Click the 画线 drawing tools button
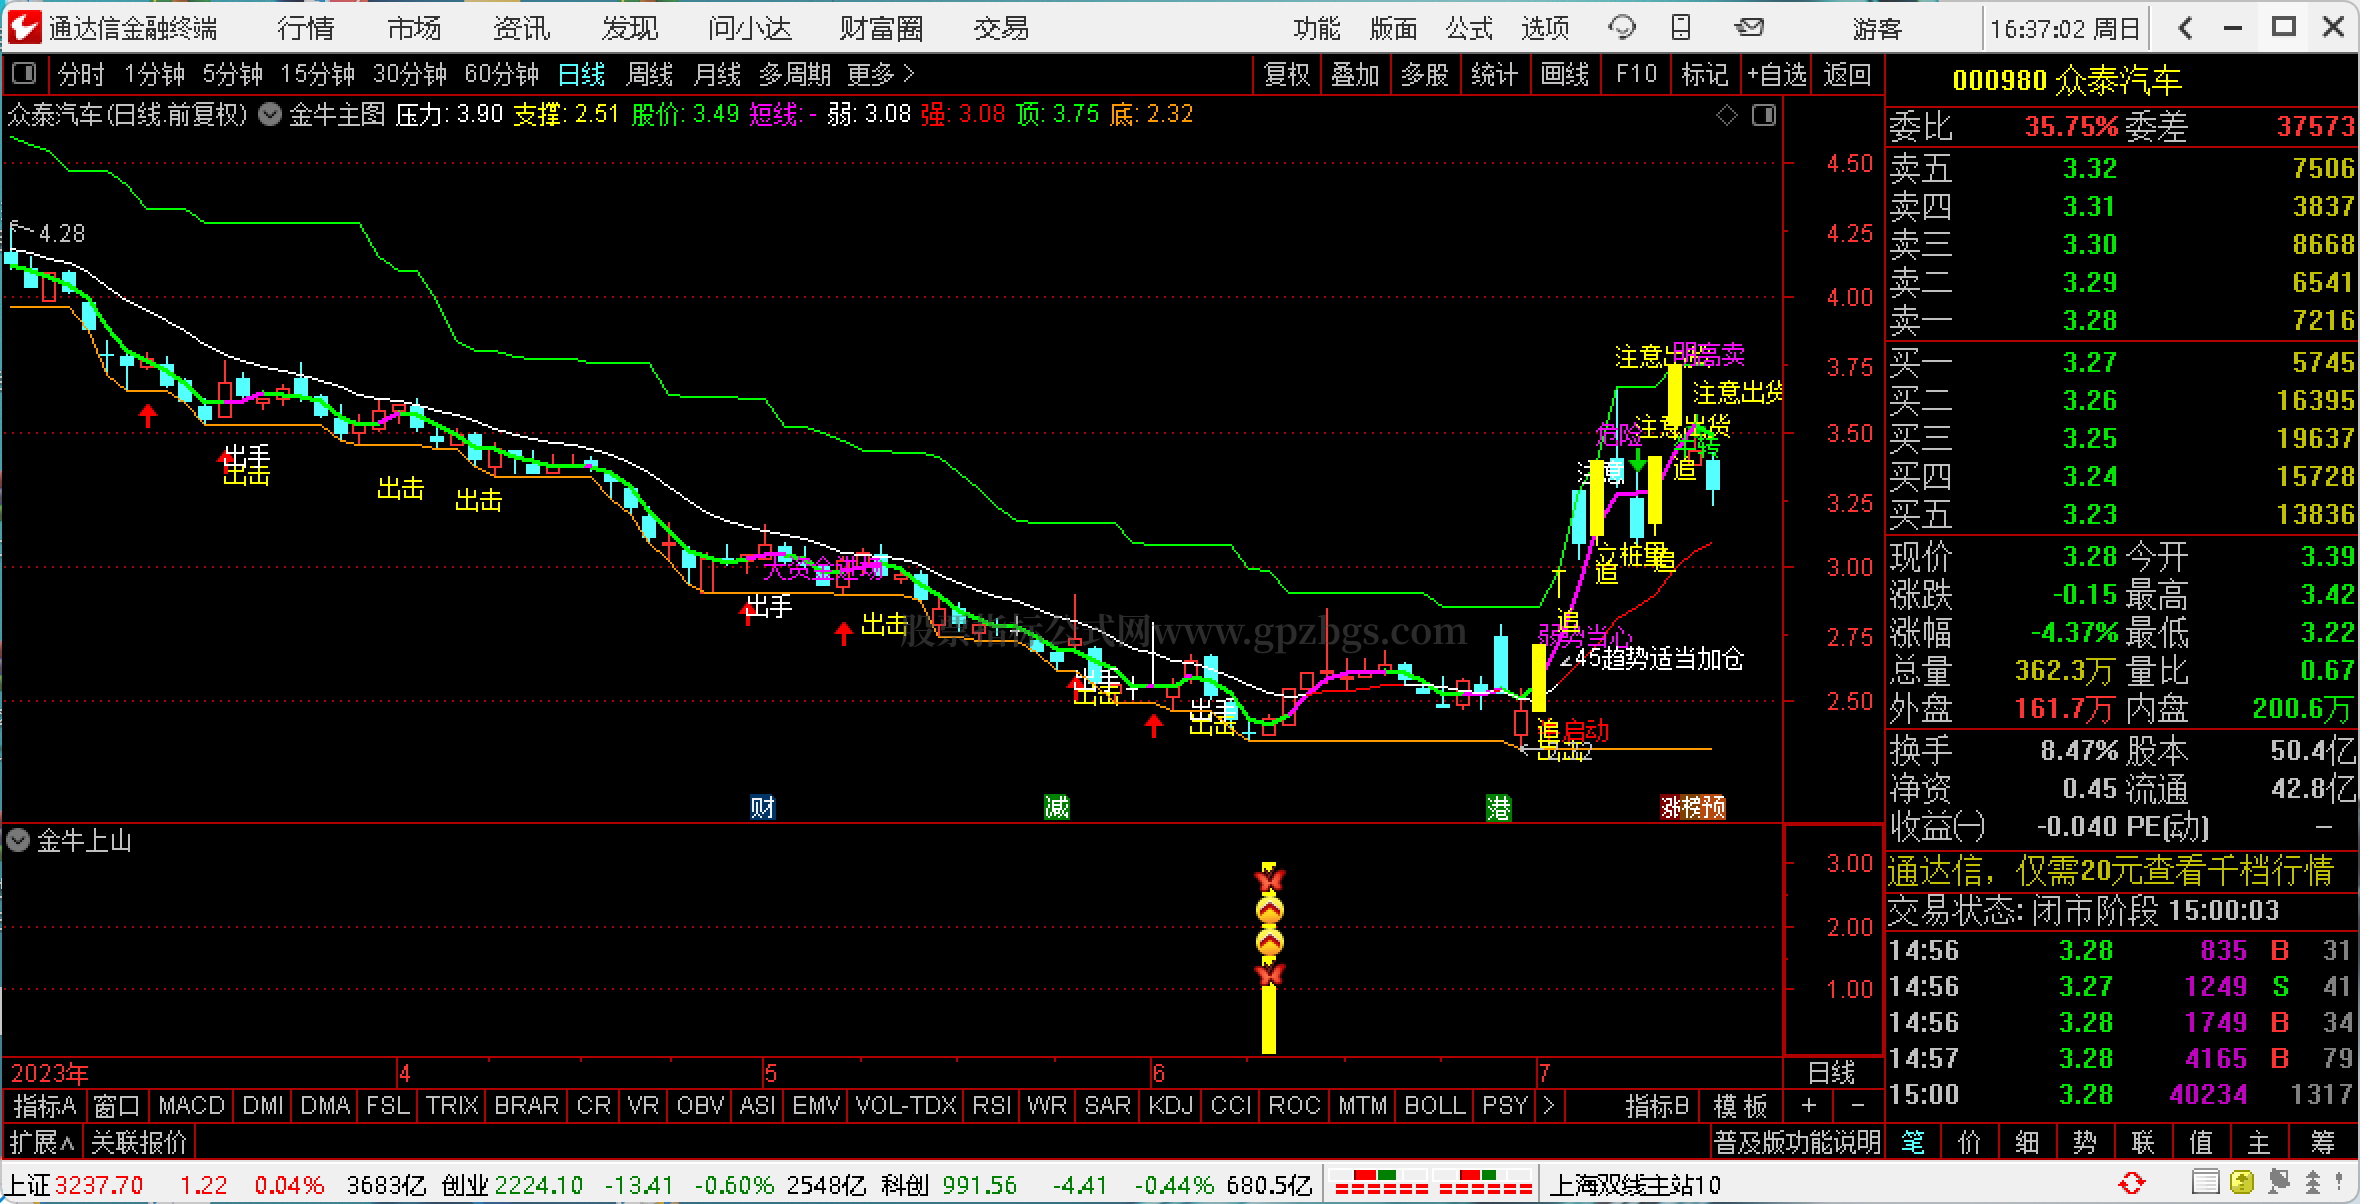Viewport: 2360px width, 1204px height. coord(1565,74)
